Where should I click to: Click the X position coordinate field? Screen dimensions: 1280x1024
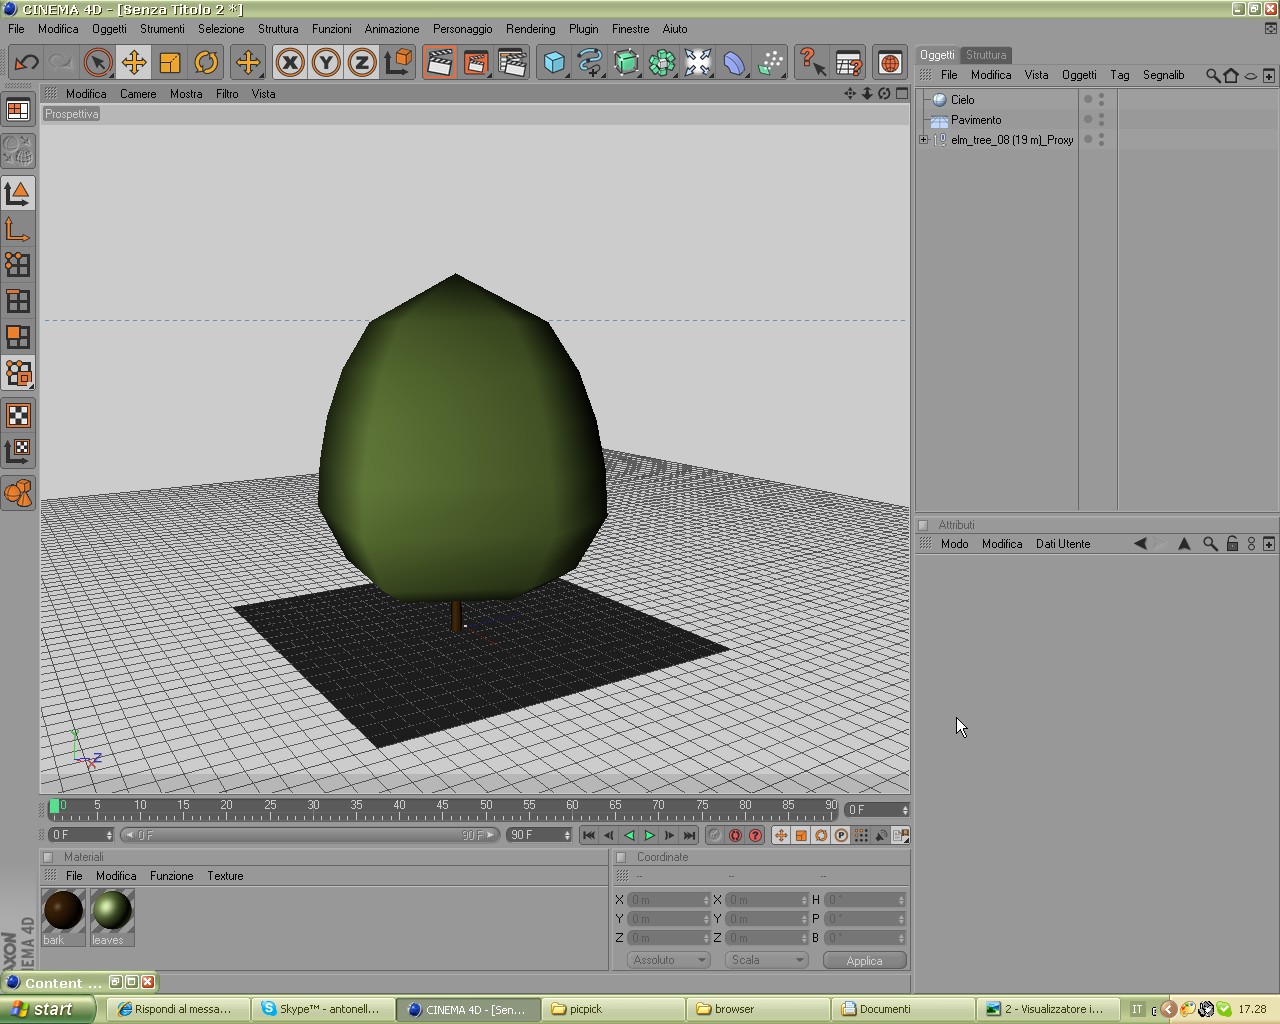point(668,900)
